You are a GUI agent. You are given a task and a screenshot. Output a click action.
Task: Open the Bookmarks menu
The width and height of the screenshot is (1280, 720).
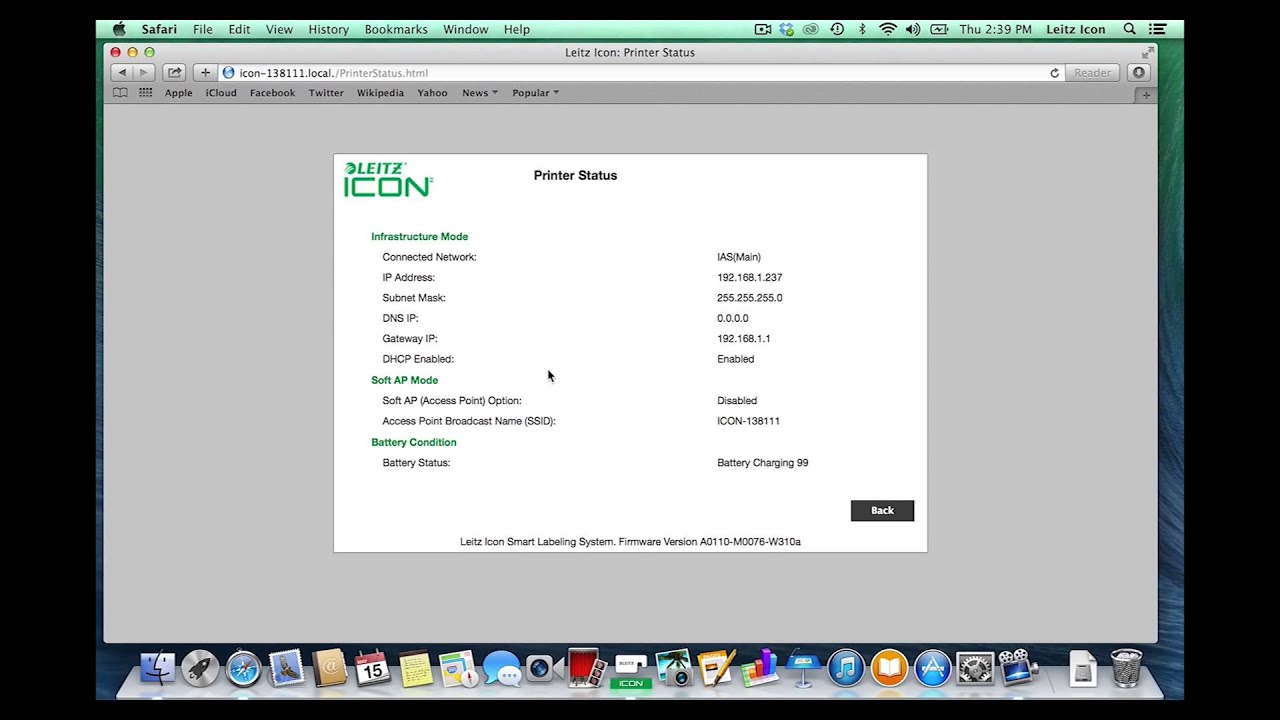pos(396,29)
